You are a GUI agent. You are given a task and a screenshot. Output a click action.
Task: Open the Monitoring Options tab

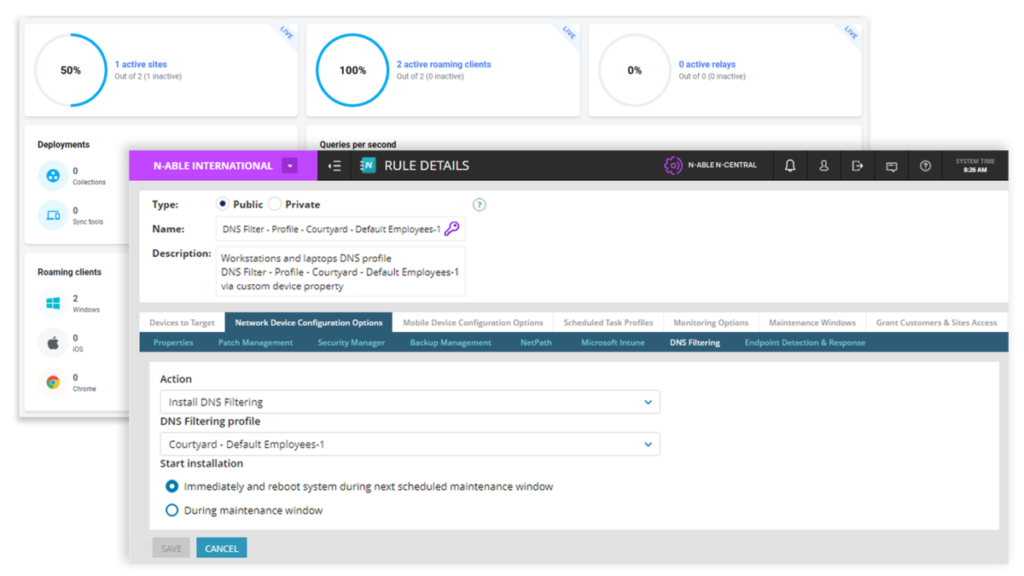pyautogui.click(x=711, y=323)
